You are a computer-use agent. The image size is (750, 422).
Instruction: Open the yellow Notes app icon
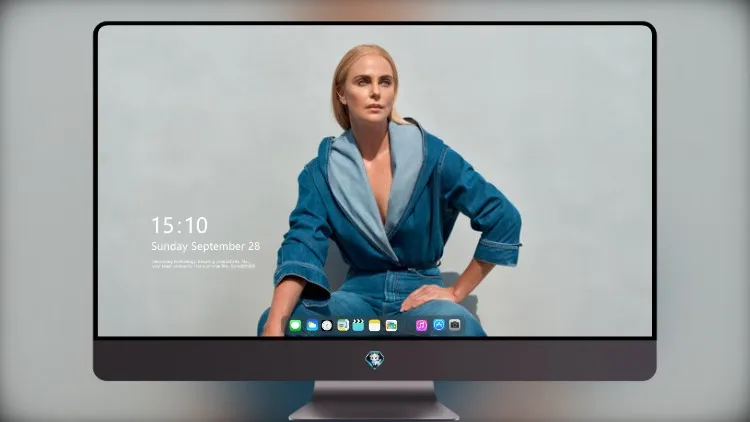tap(375, 326)
